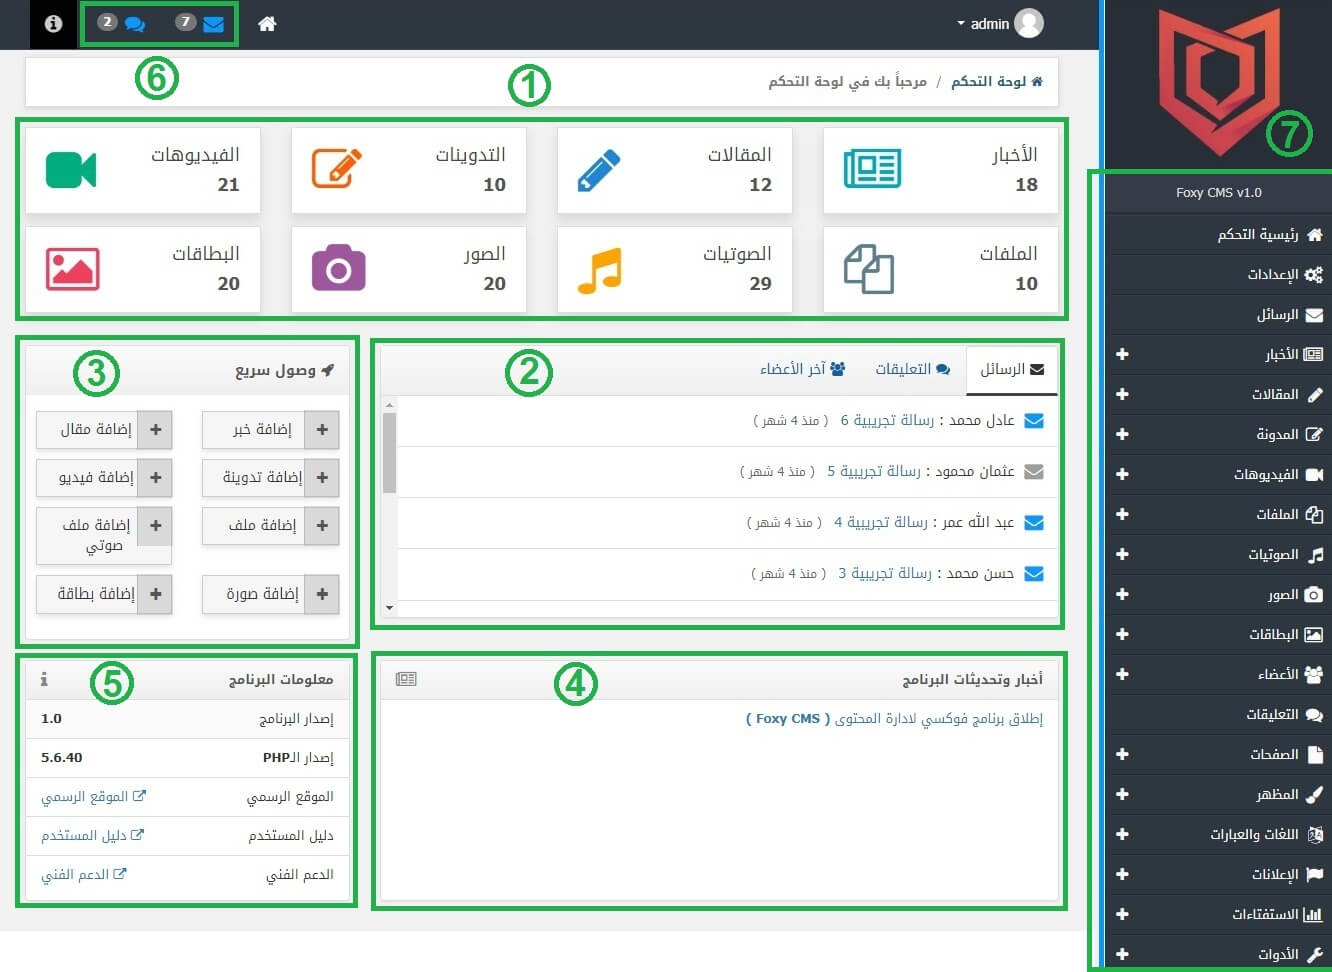This screenshot has width=1332, height=972.
Task: Click the إضافة بطاقة button
Action: tap(104, 594)
